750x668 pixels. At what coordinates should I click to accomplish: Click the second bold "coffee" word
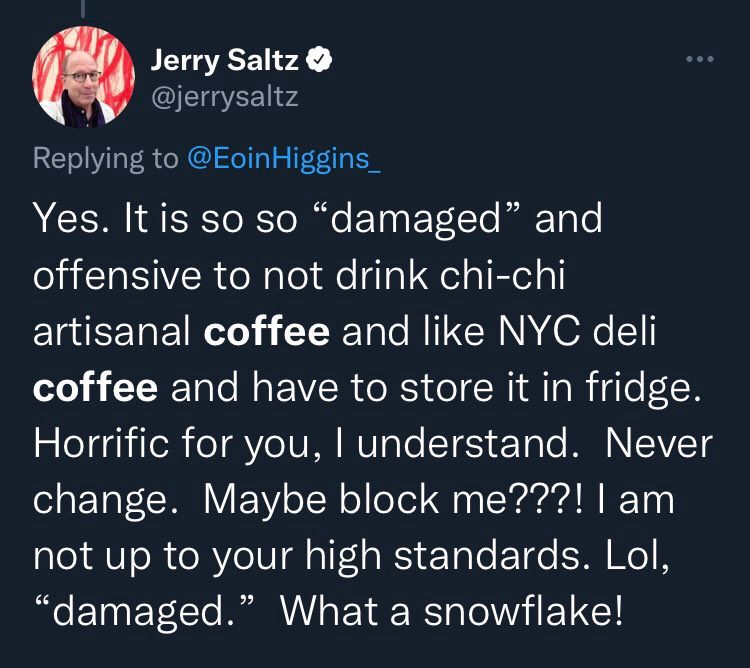(95, 388)
